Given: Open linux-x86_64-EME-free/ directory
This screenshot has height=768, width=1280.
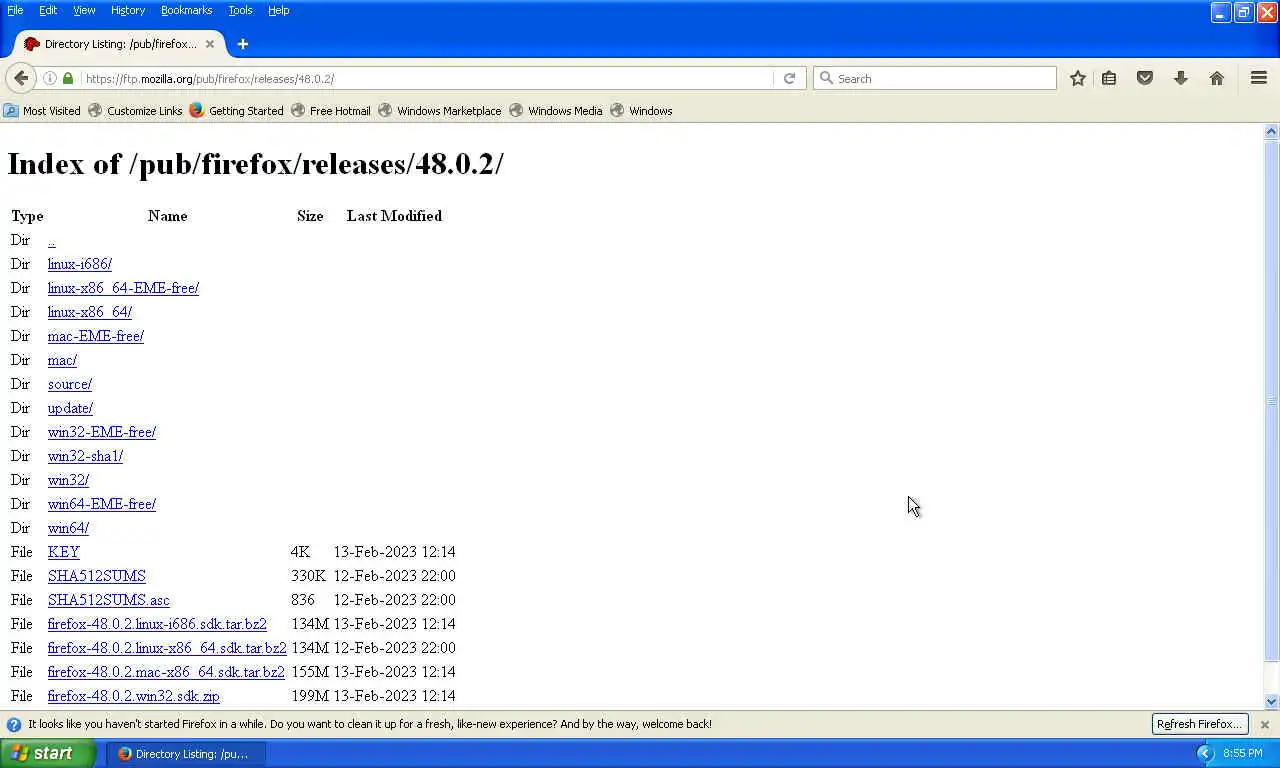Looking at the screenshot, I should 123,288.
